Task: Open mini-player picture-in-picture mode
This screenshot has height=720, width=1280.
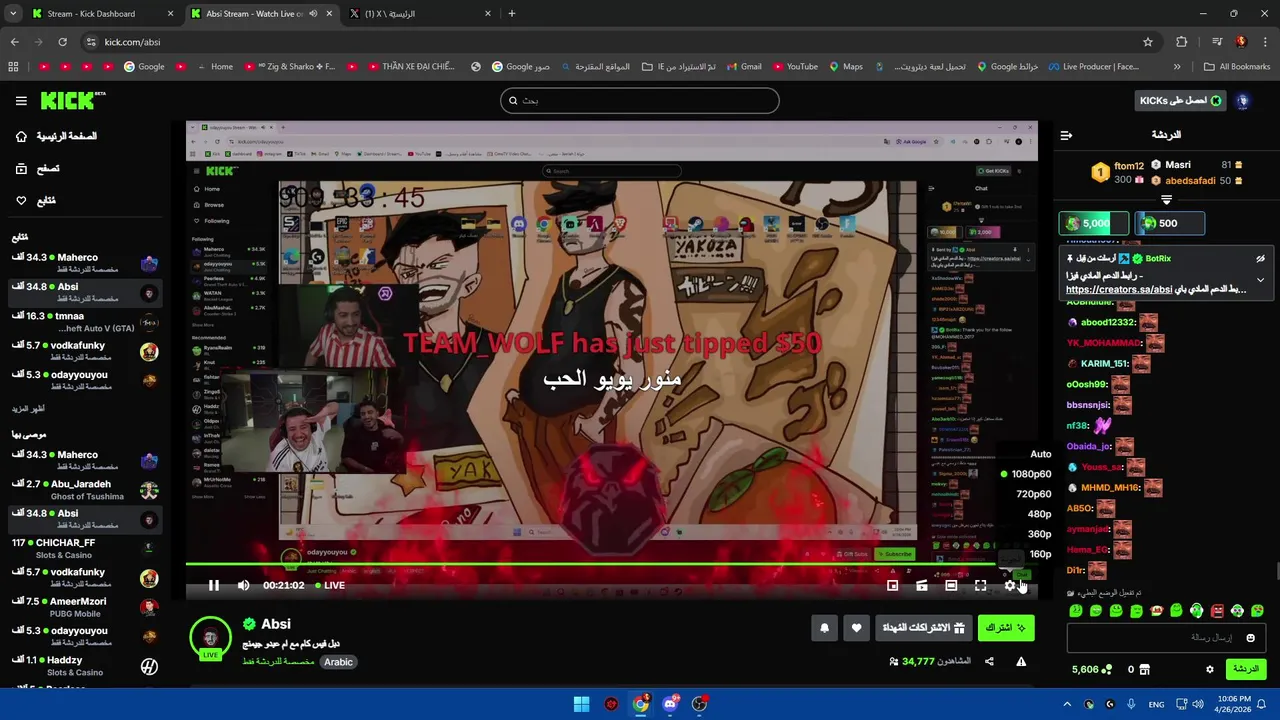Action: click(893, 585)
